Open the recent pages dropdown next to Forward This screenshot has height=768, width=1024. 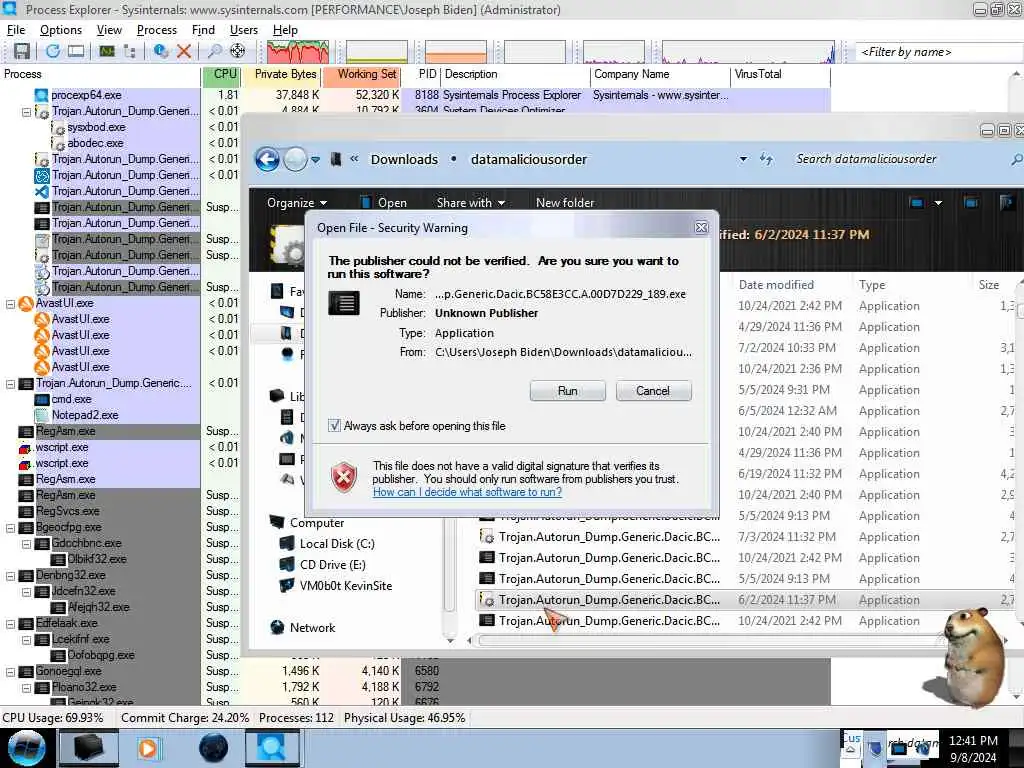315,159
